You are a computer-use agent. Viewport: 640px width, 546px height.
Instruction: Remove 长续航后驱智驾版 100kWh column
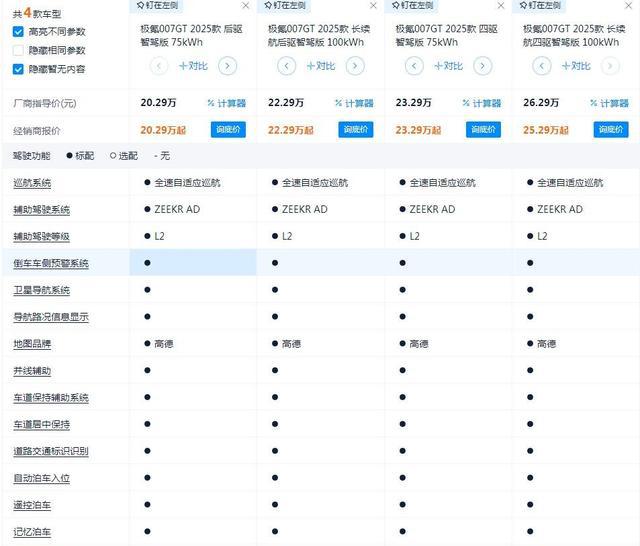click(x=373, y=6)
